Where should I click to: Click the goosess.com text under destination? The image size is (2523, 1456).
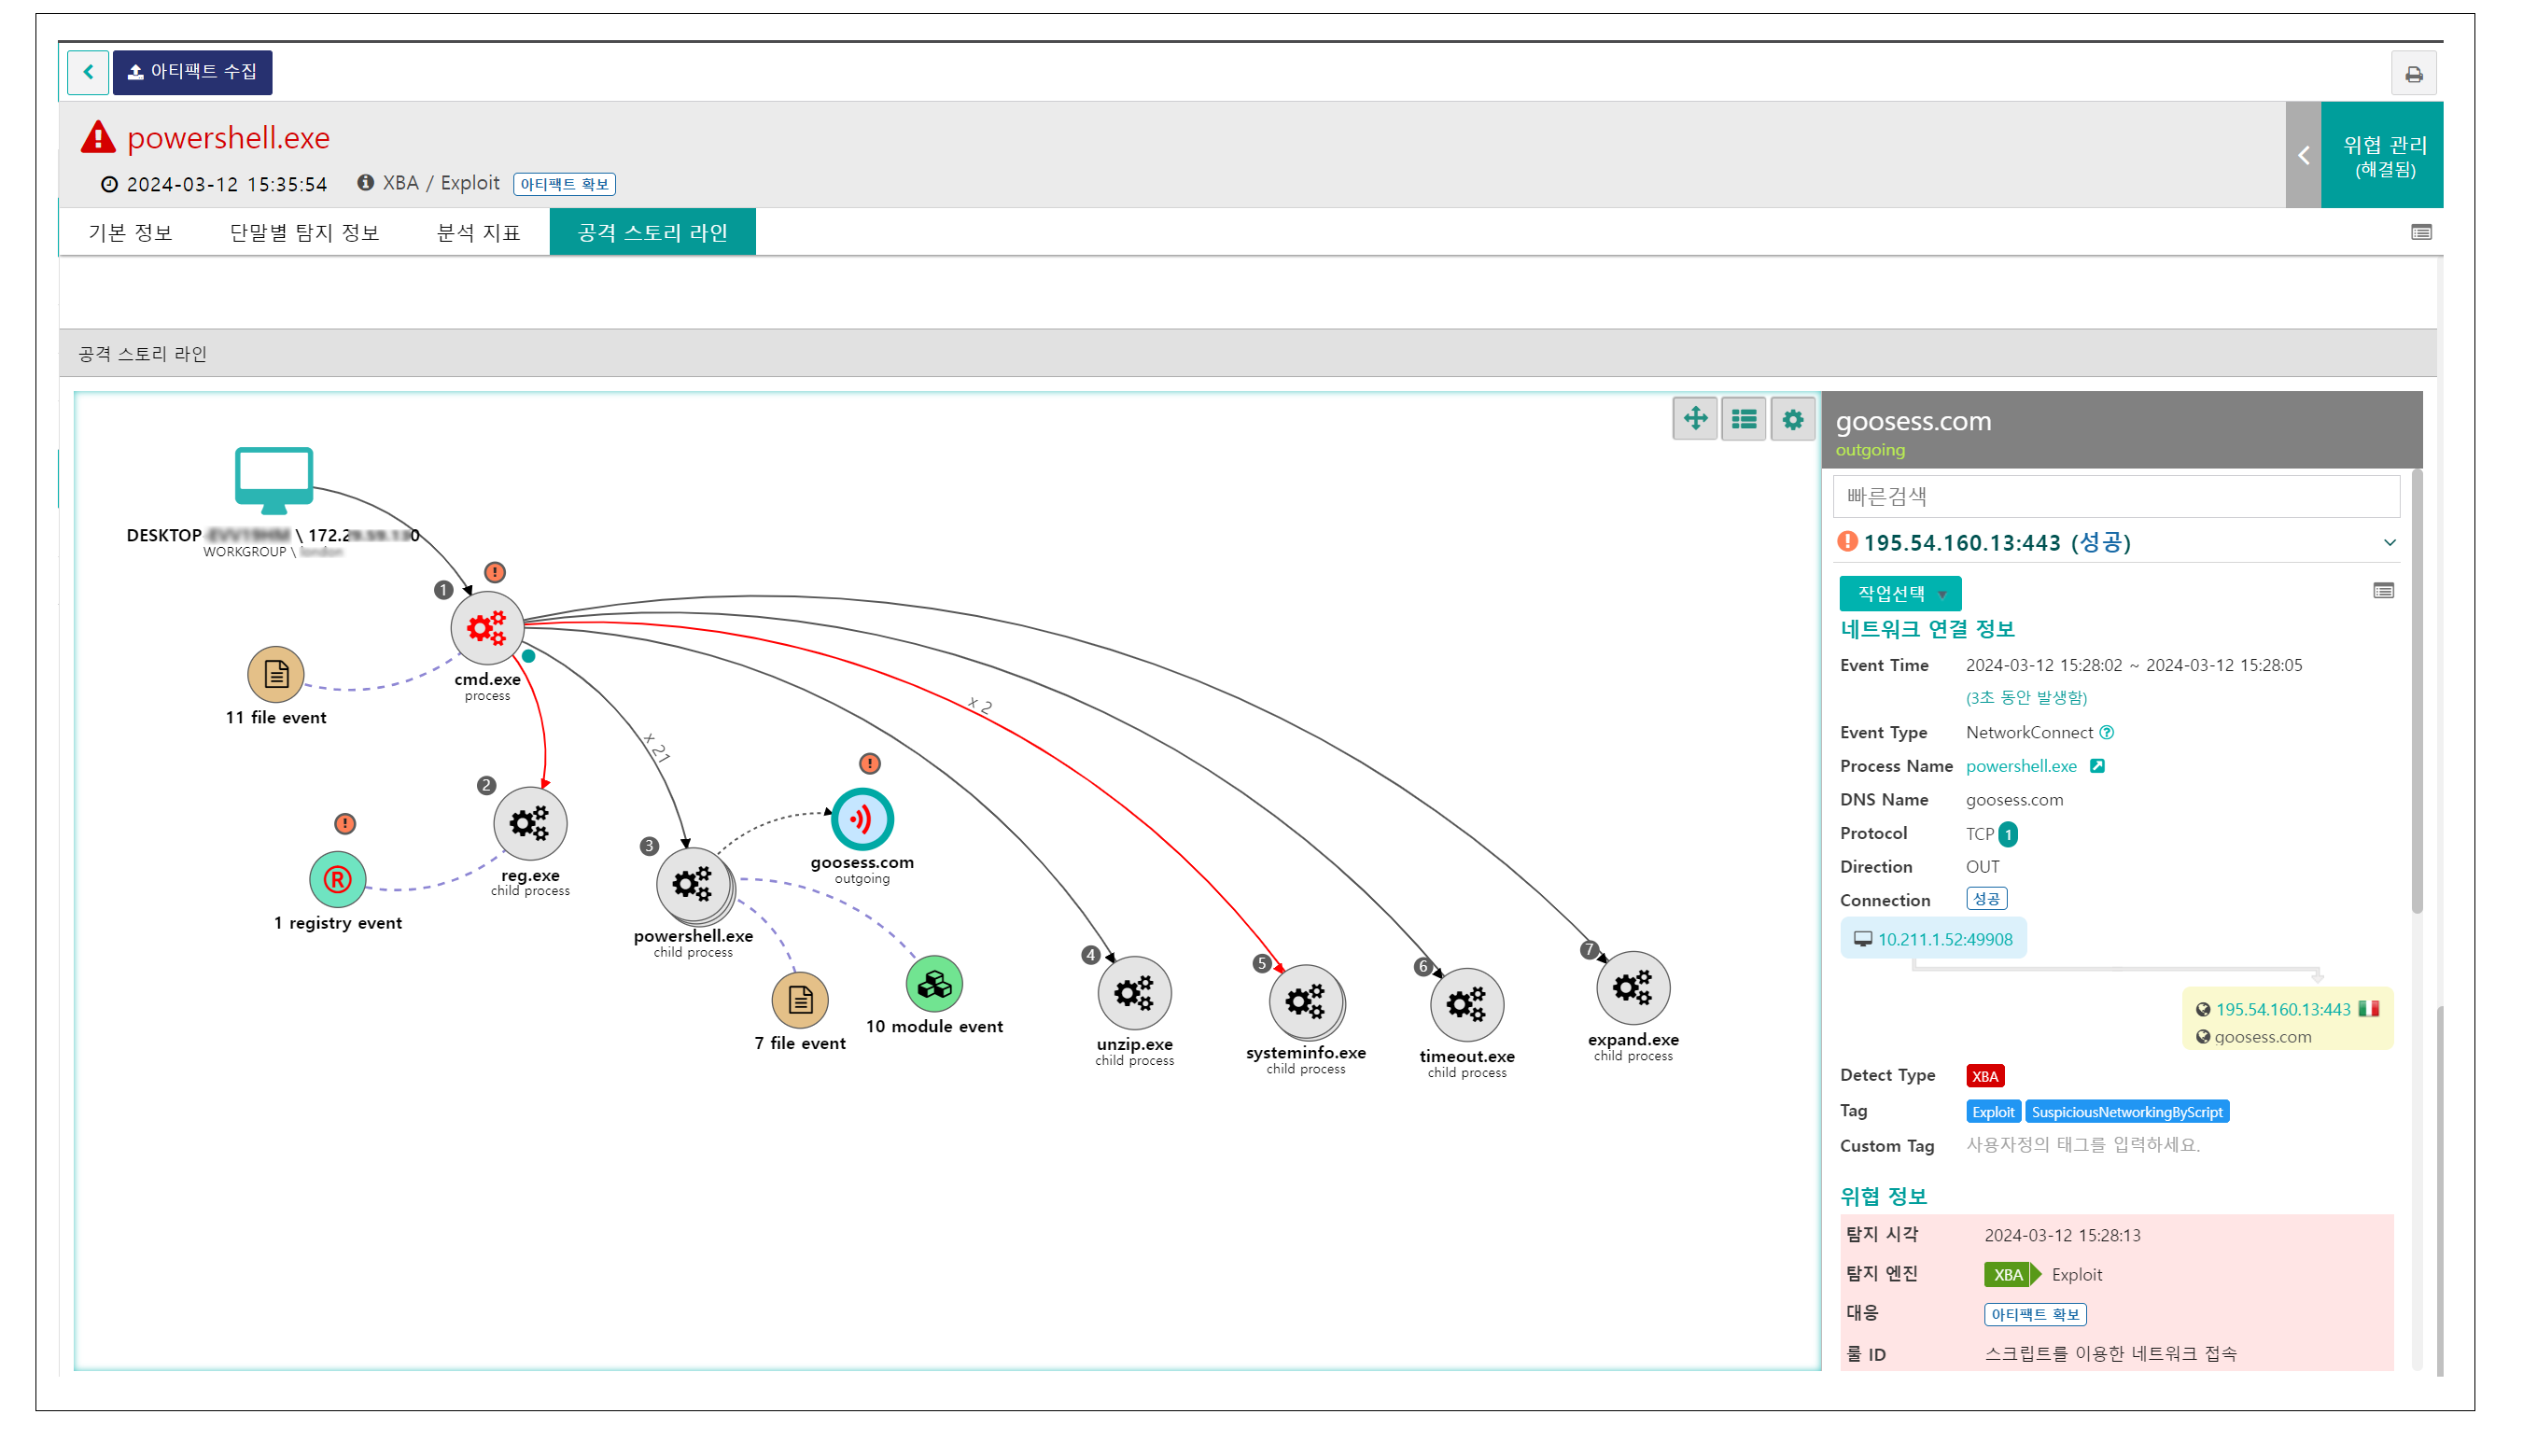pos(2262,1037)
